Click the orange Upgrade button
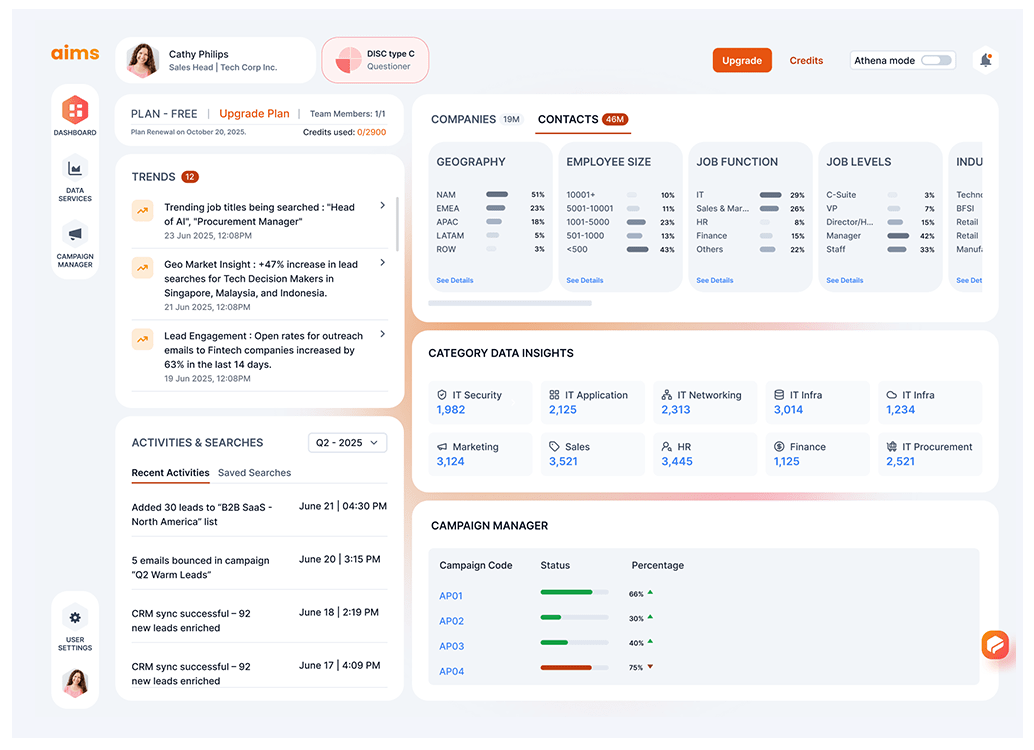The height and width of the screenshot is (750, 1034). click(742, 61)
